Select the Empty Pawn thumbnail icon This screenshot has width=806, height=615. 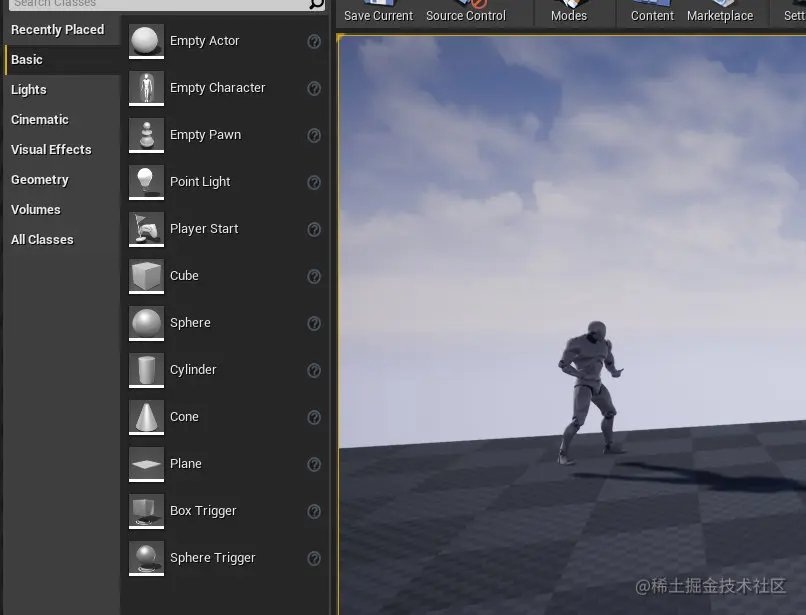coord(146,135)
